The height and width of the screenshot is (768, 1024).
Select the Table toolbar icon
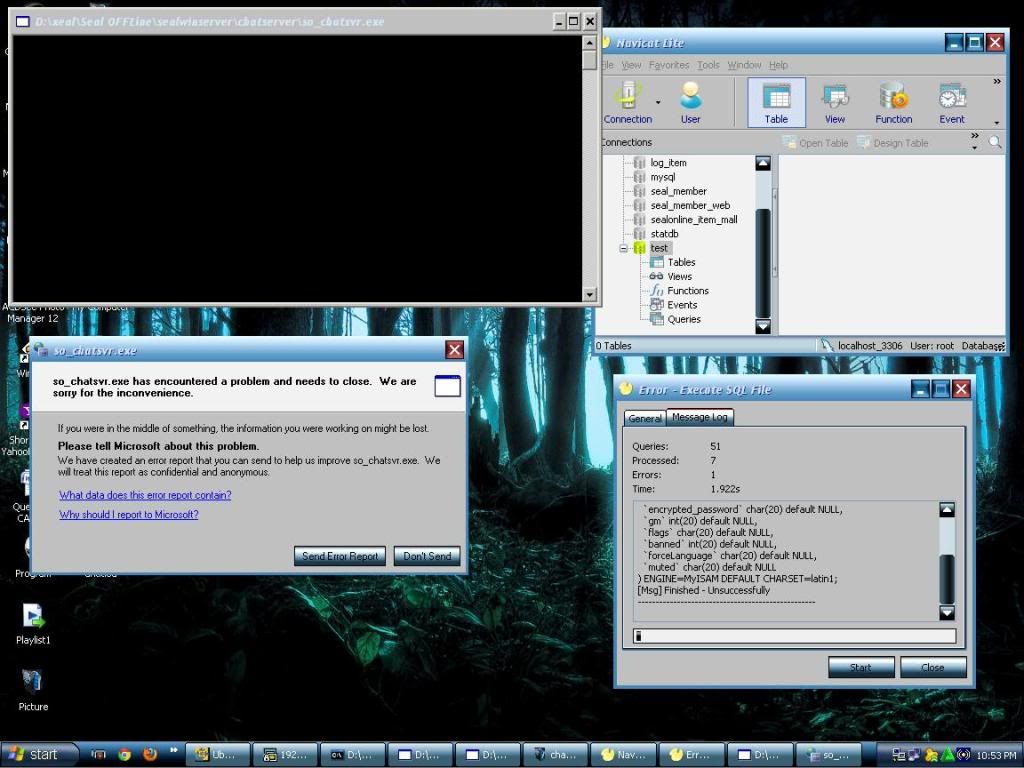click(x=776, y=103)
